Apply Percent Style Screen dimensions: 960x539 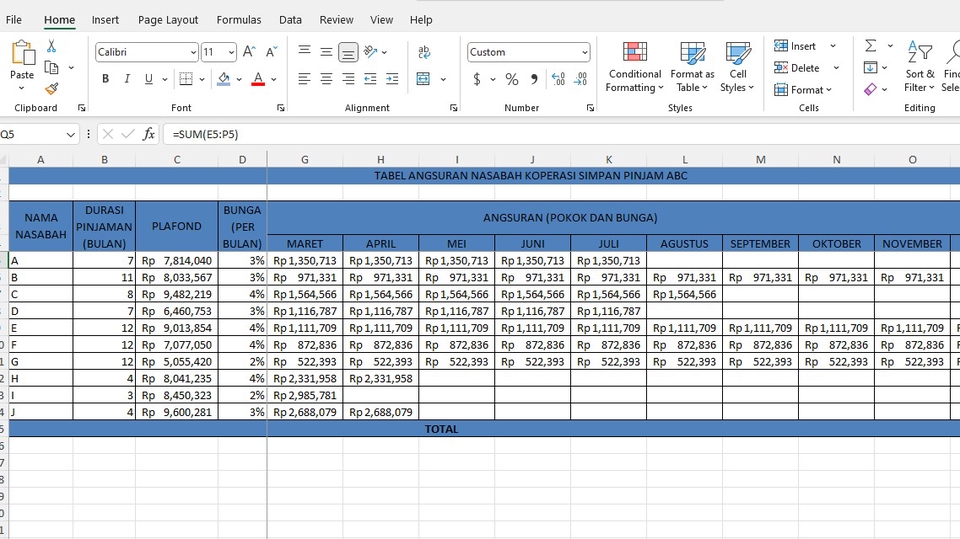512,79
